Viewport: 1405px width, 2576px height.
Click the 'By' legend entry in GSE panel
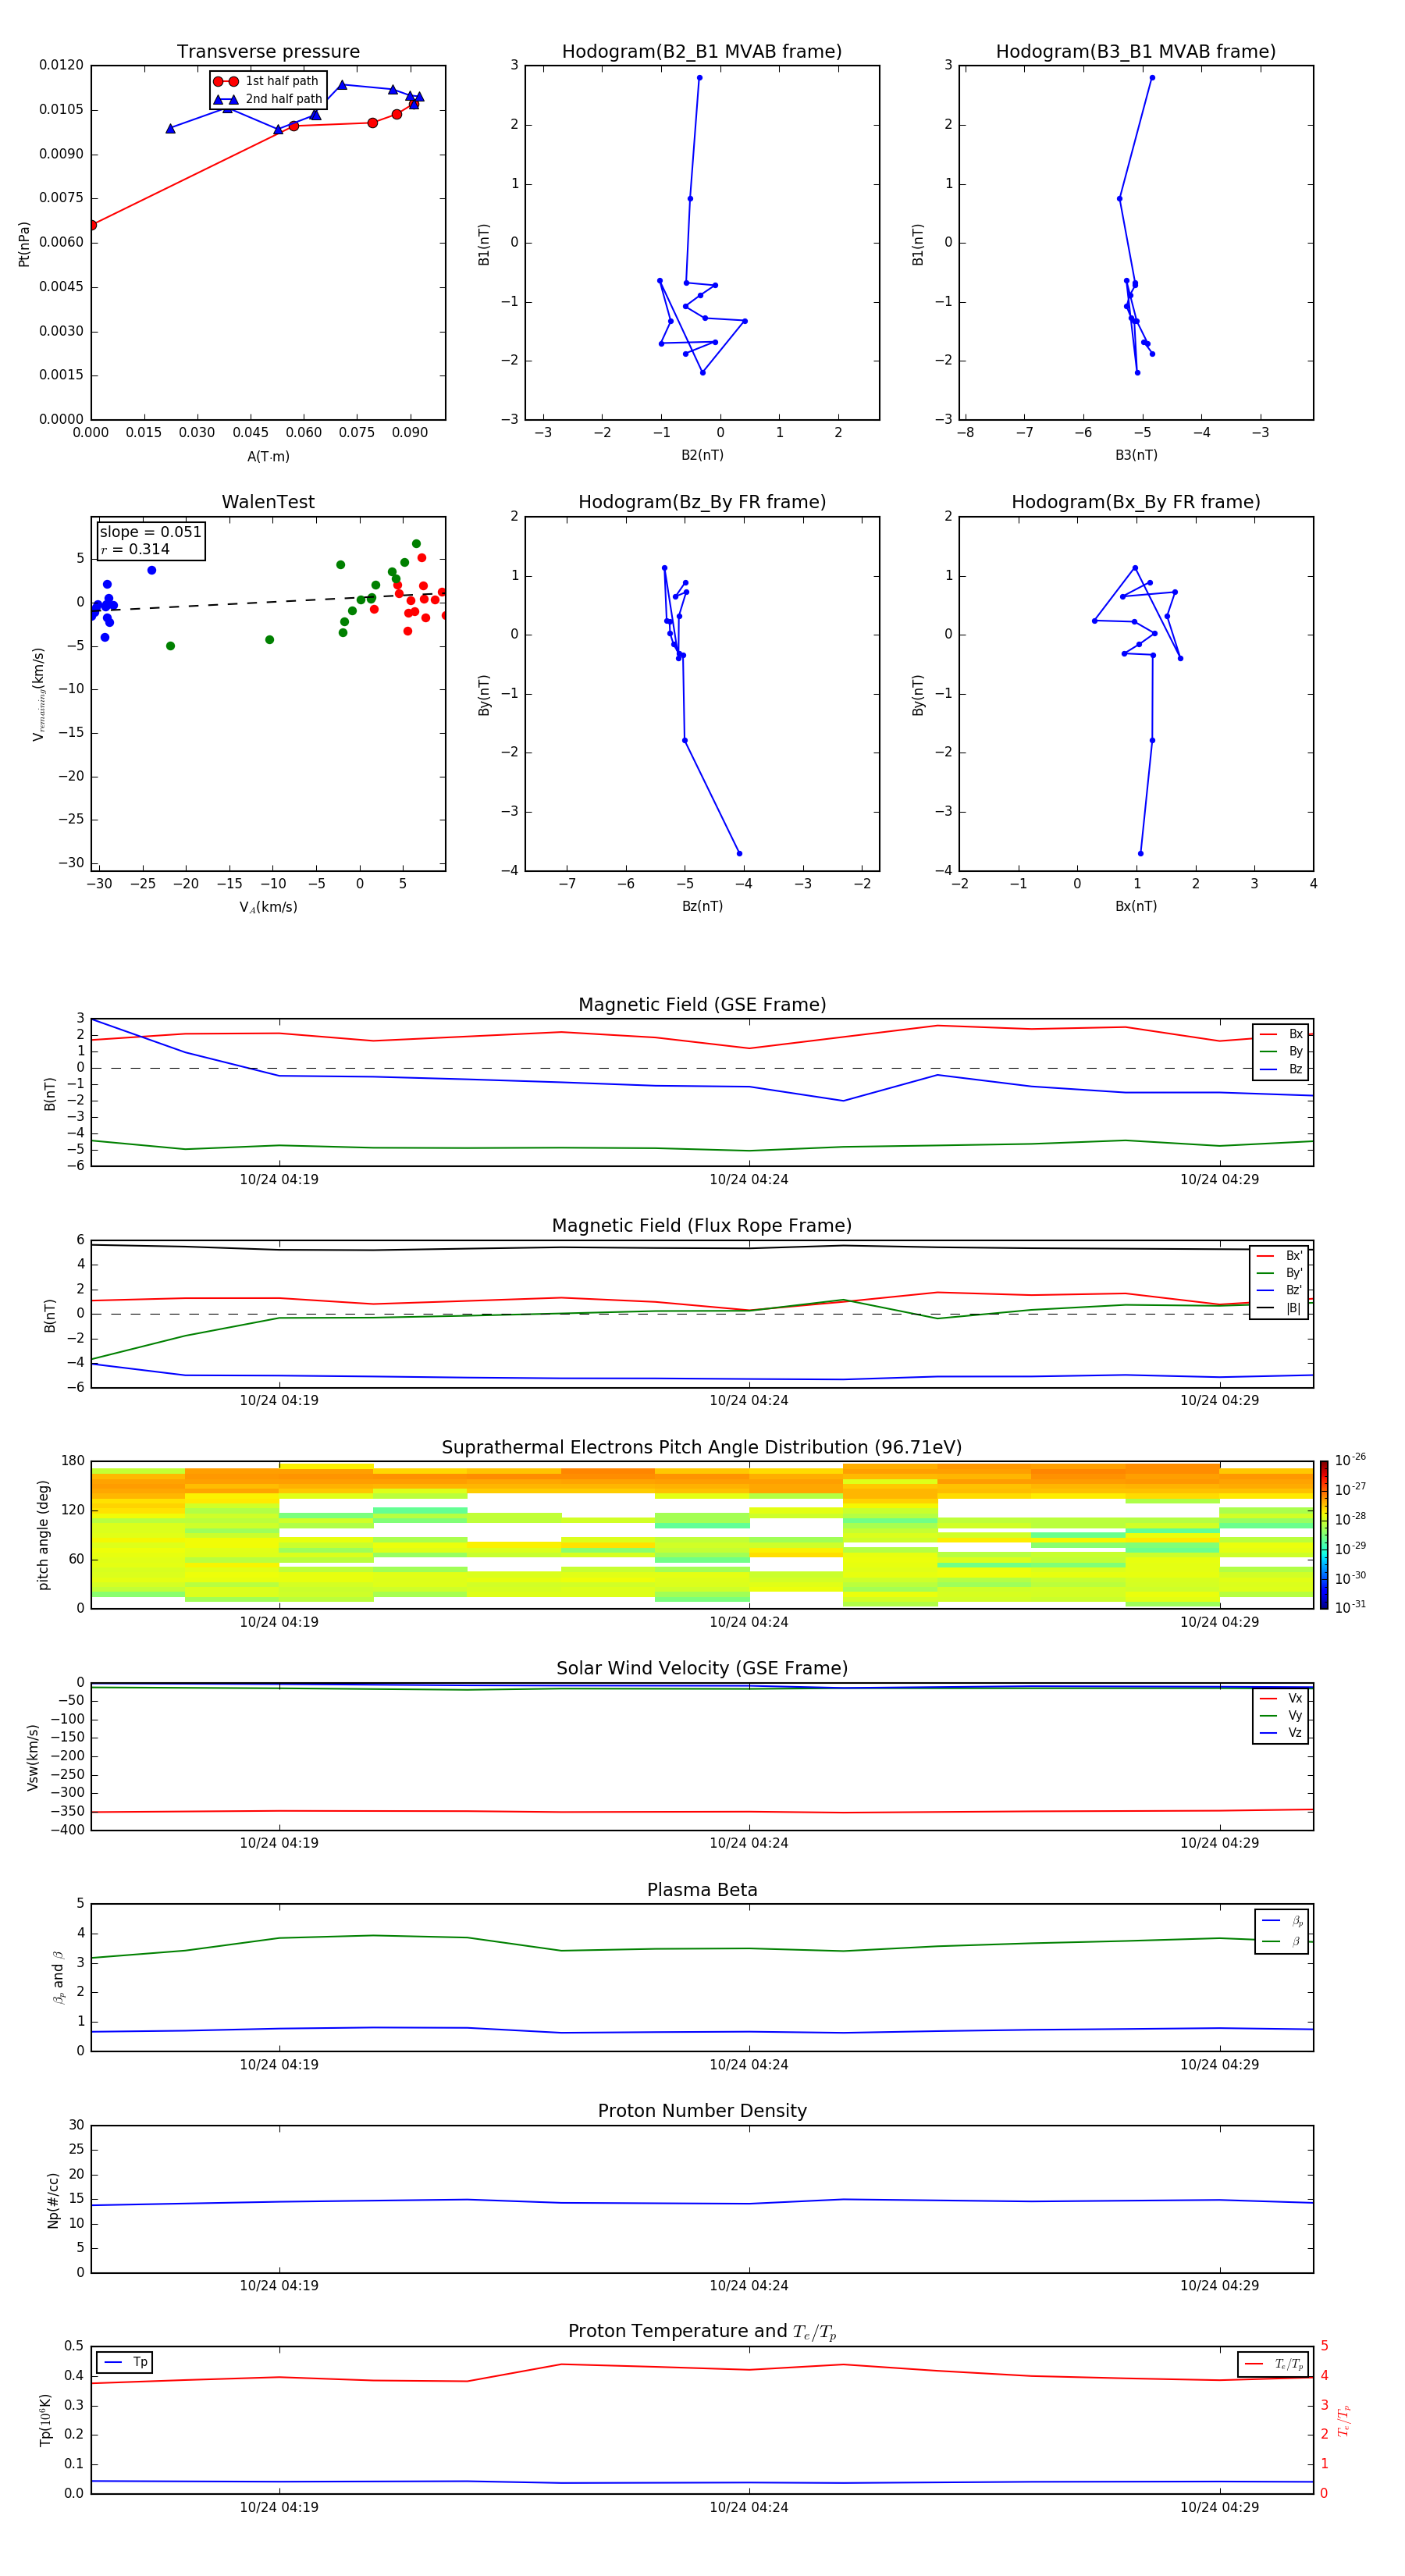pyautogui.click(x=1282, y=1052)
